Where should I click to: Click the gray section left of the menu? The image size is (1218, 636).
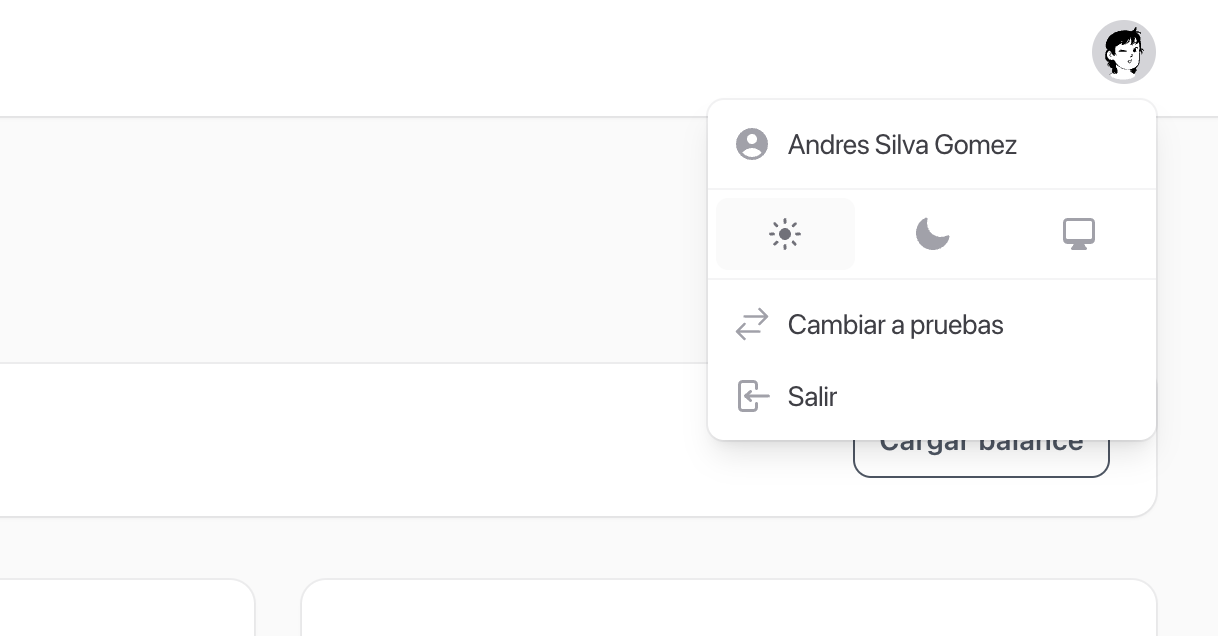pos(350,240)
